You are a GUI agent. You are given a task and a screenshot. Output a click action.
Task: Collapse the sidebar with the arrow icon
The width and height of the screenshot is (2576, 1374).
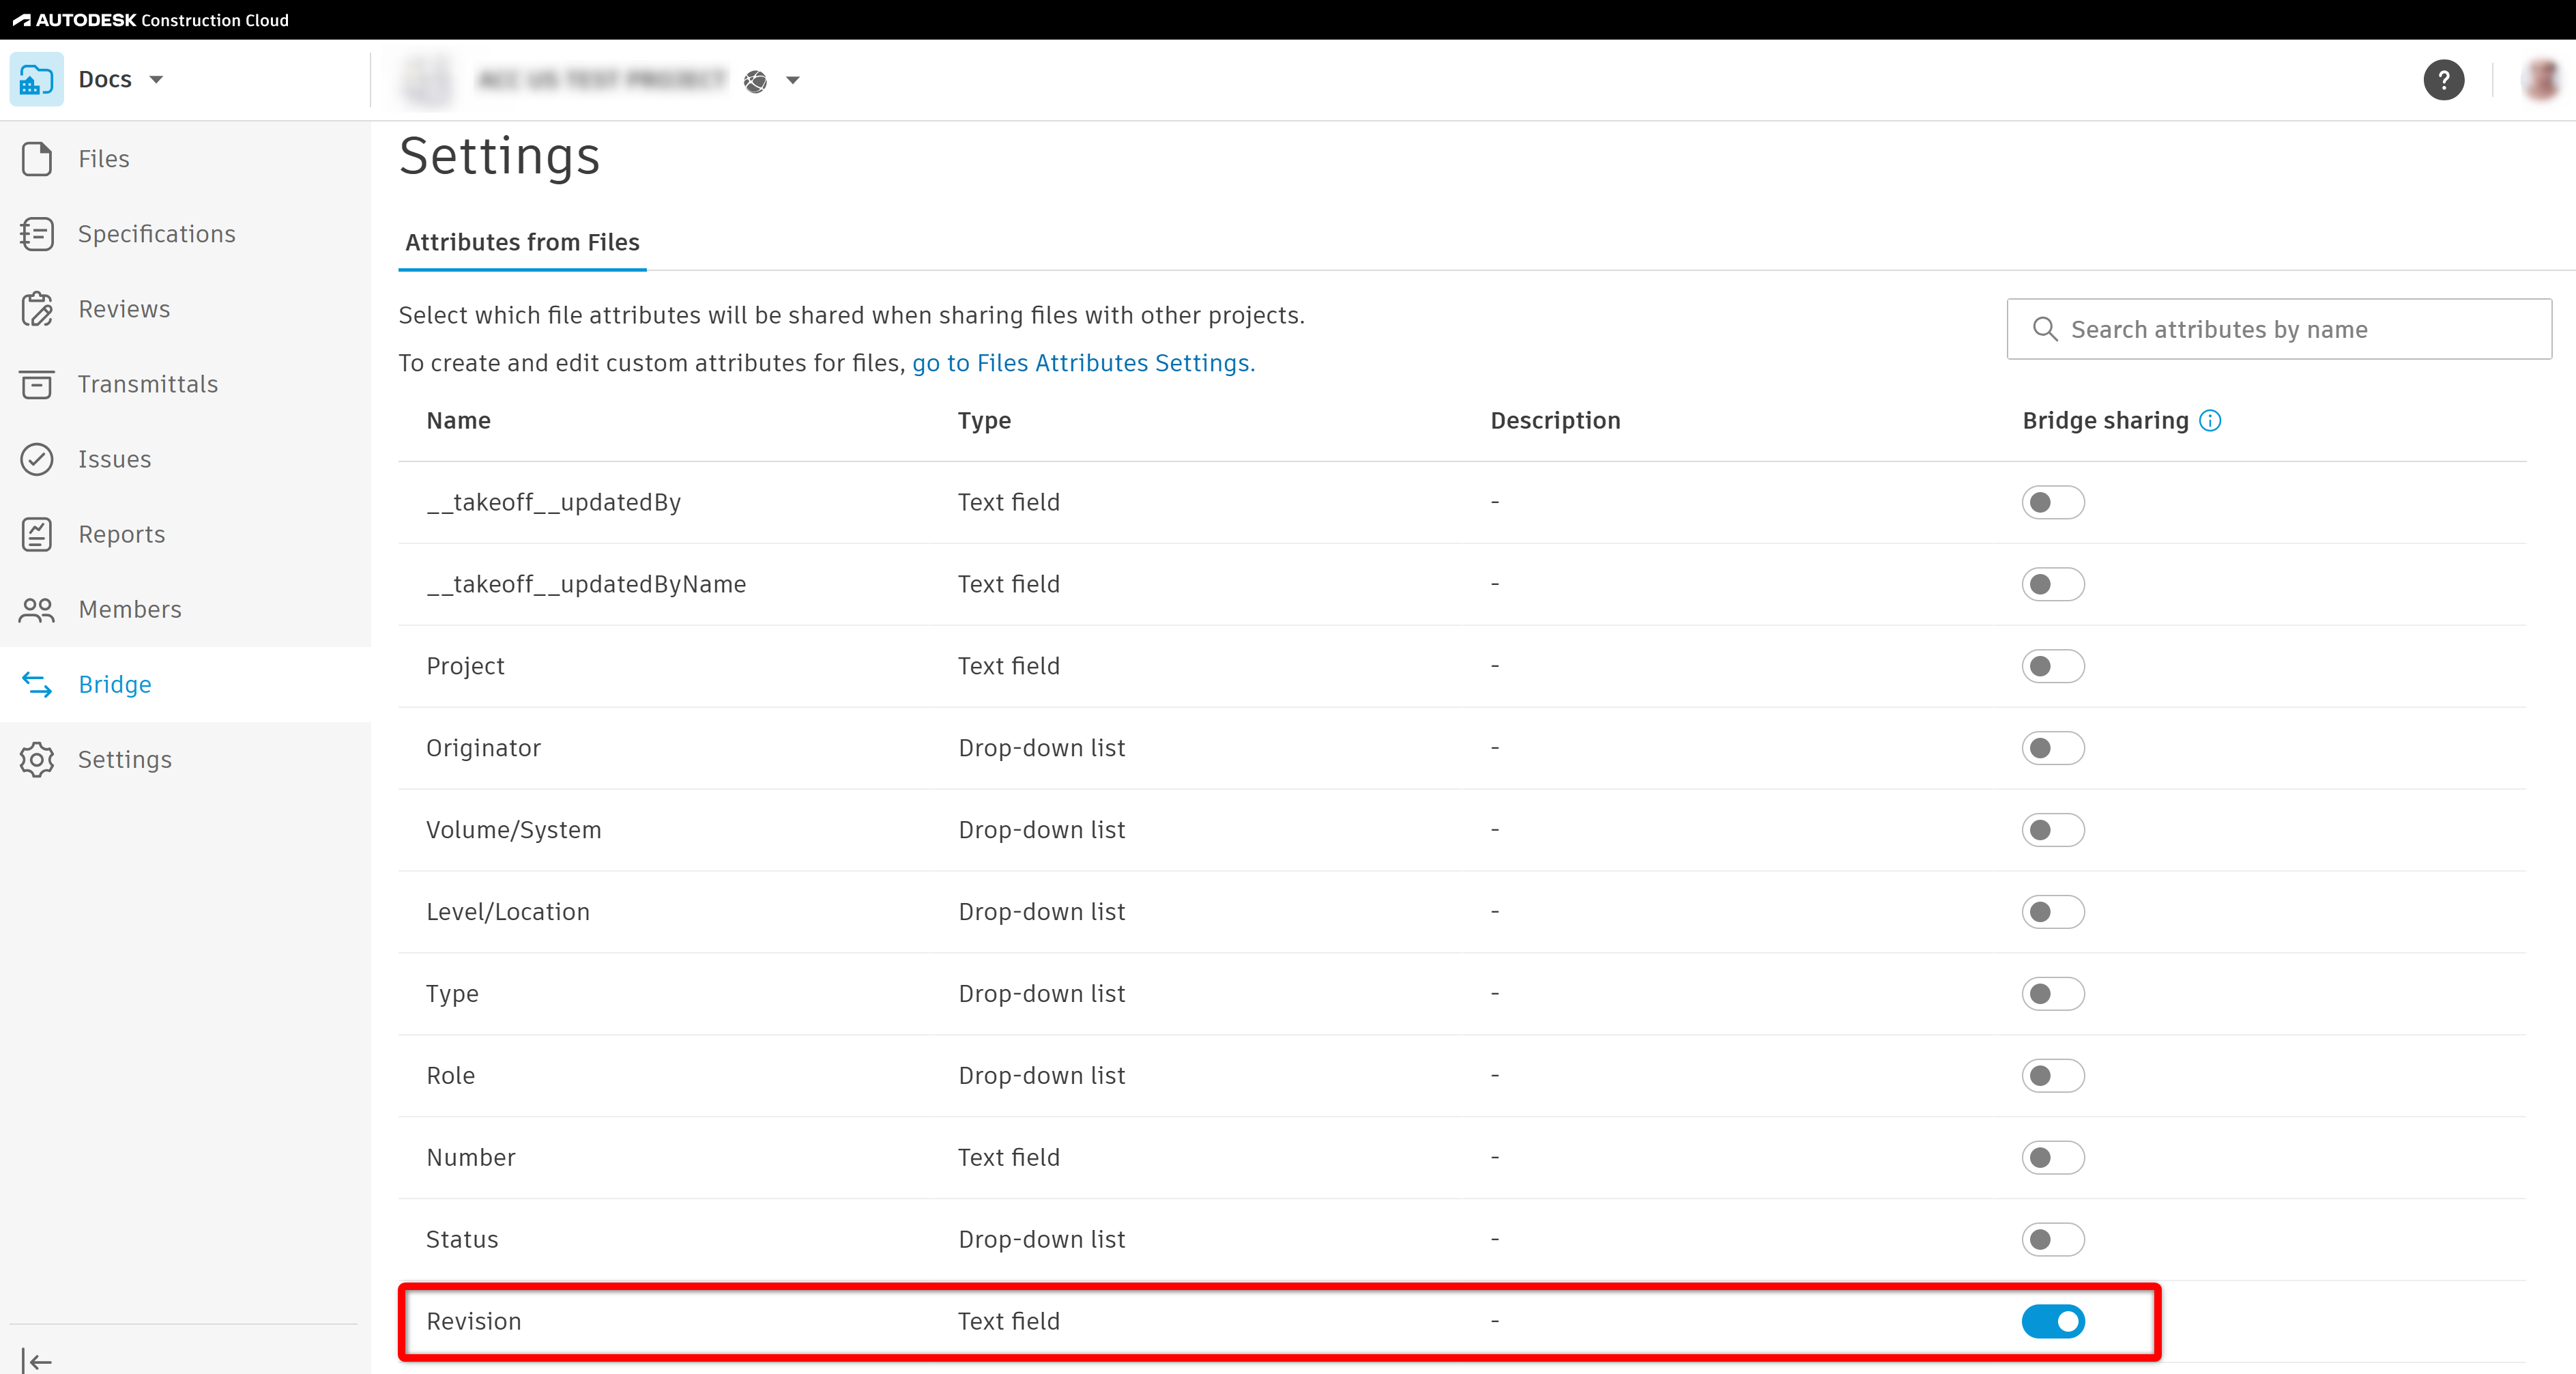(x=37, y=1361)
